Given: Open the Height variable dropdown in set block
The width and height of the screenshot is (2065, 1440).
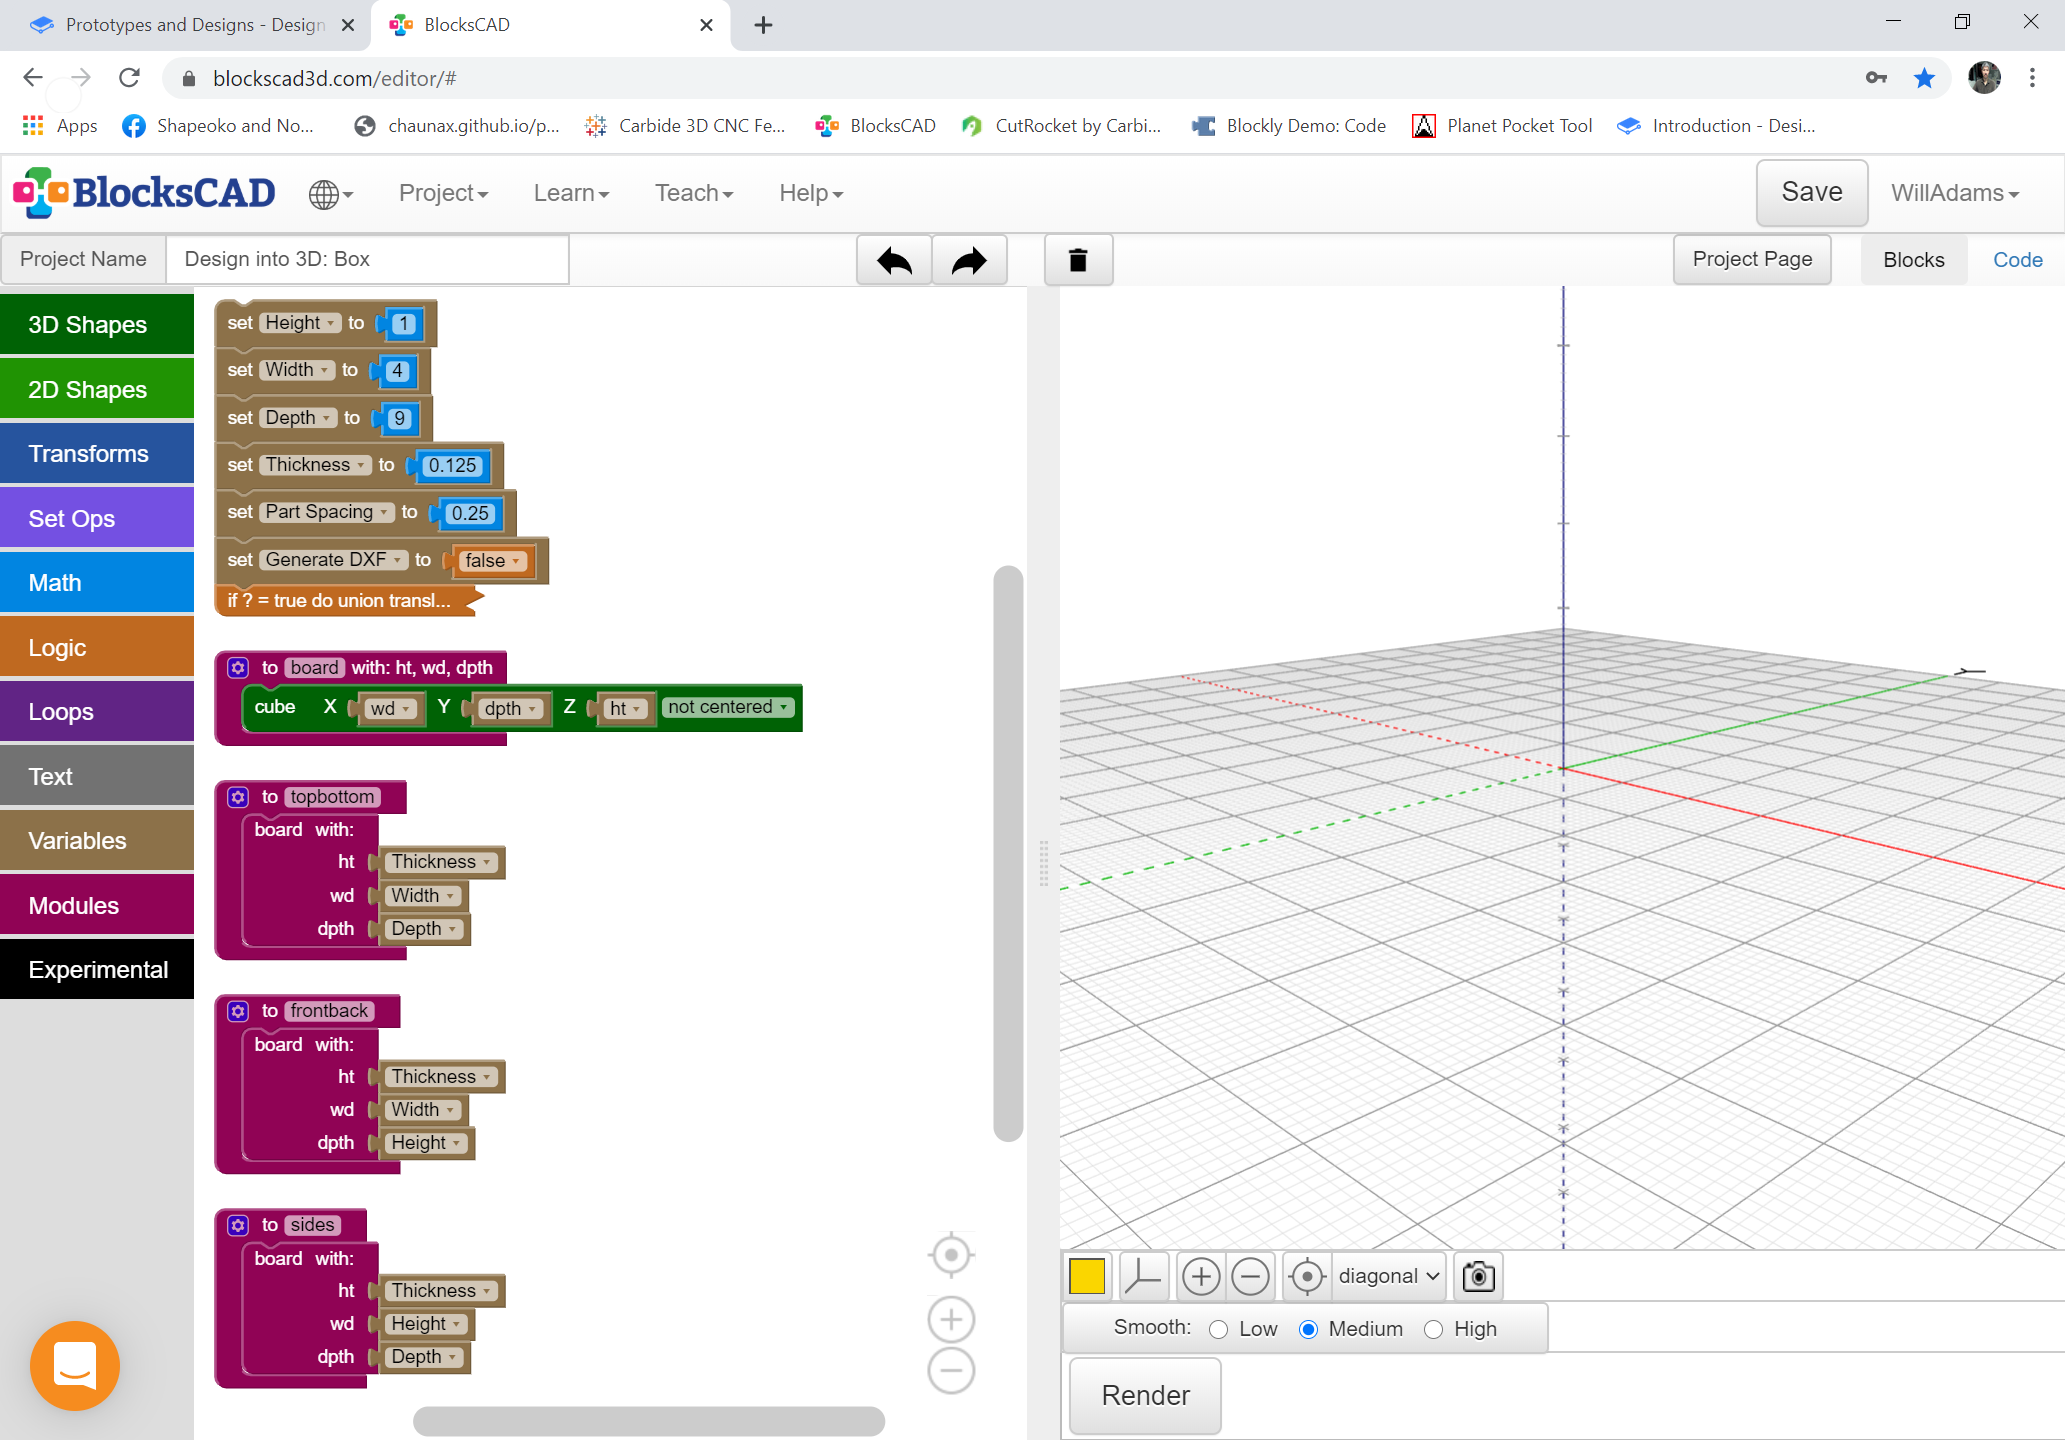Looking at the screenshot, I should coord(299,323).
